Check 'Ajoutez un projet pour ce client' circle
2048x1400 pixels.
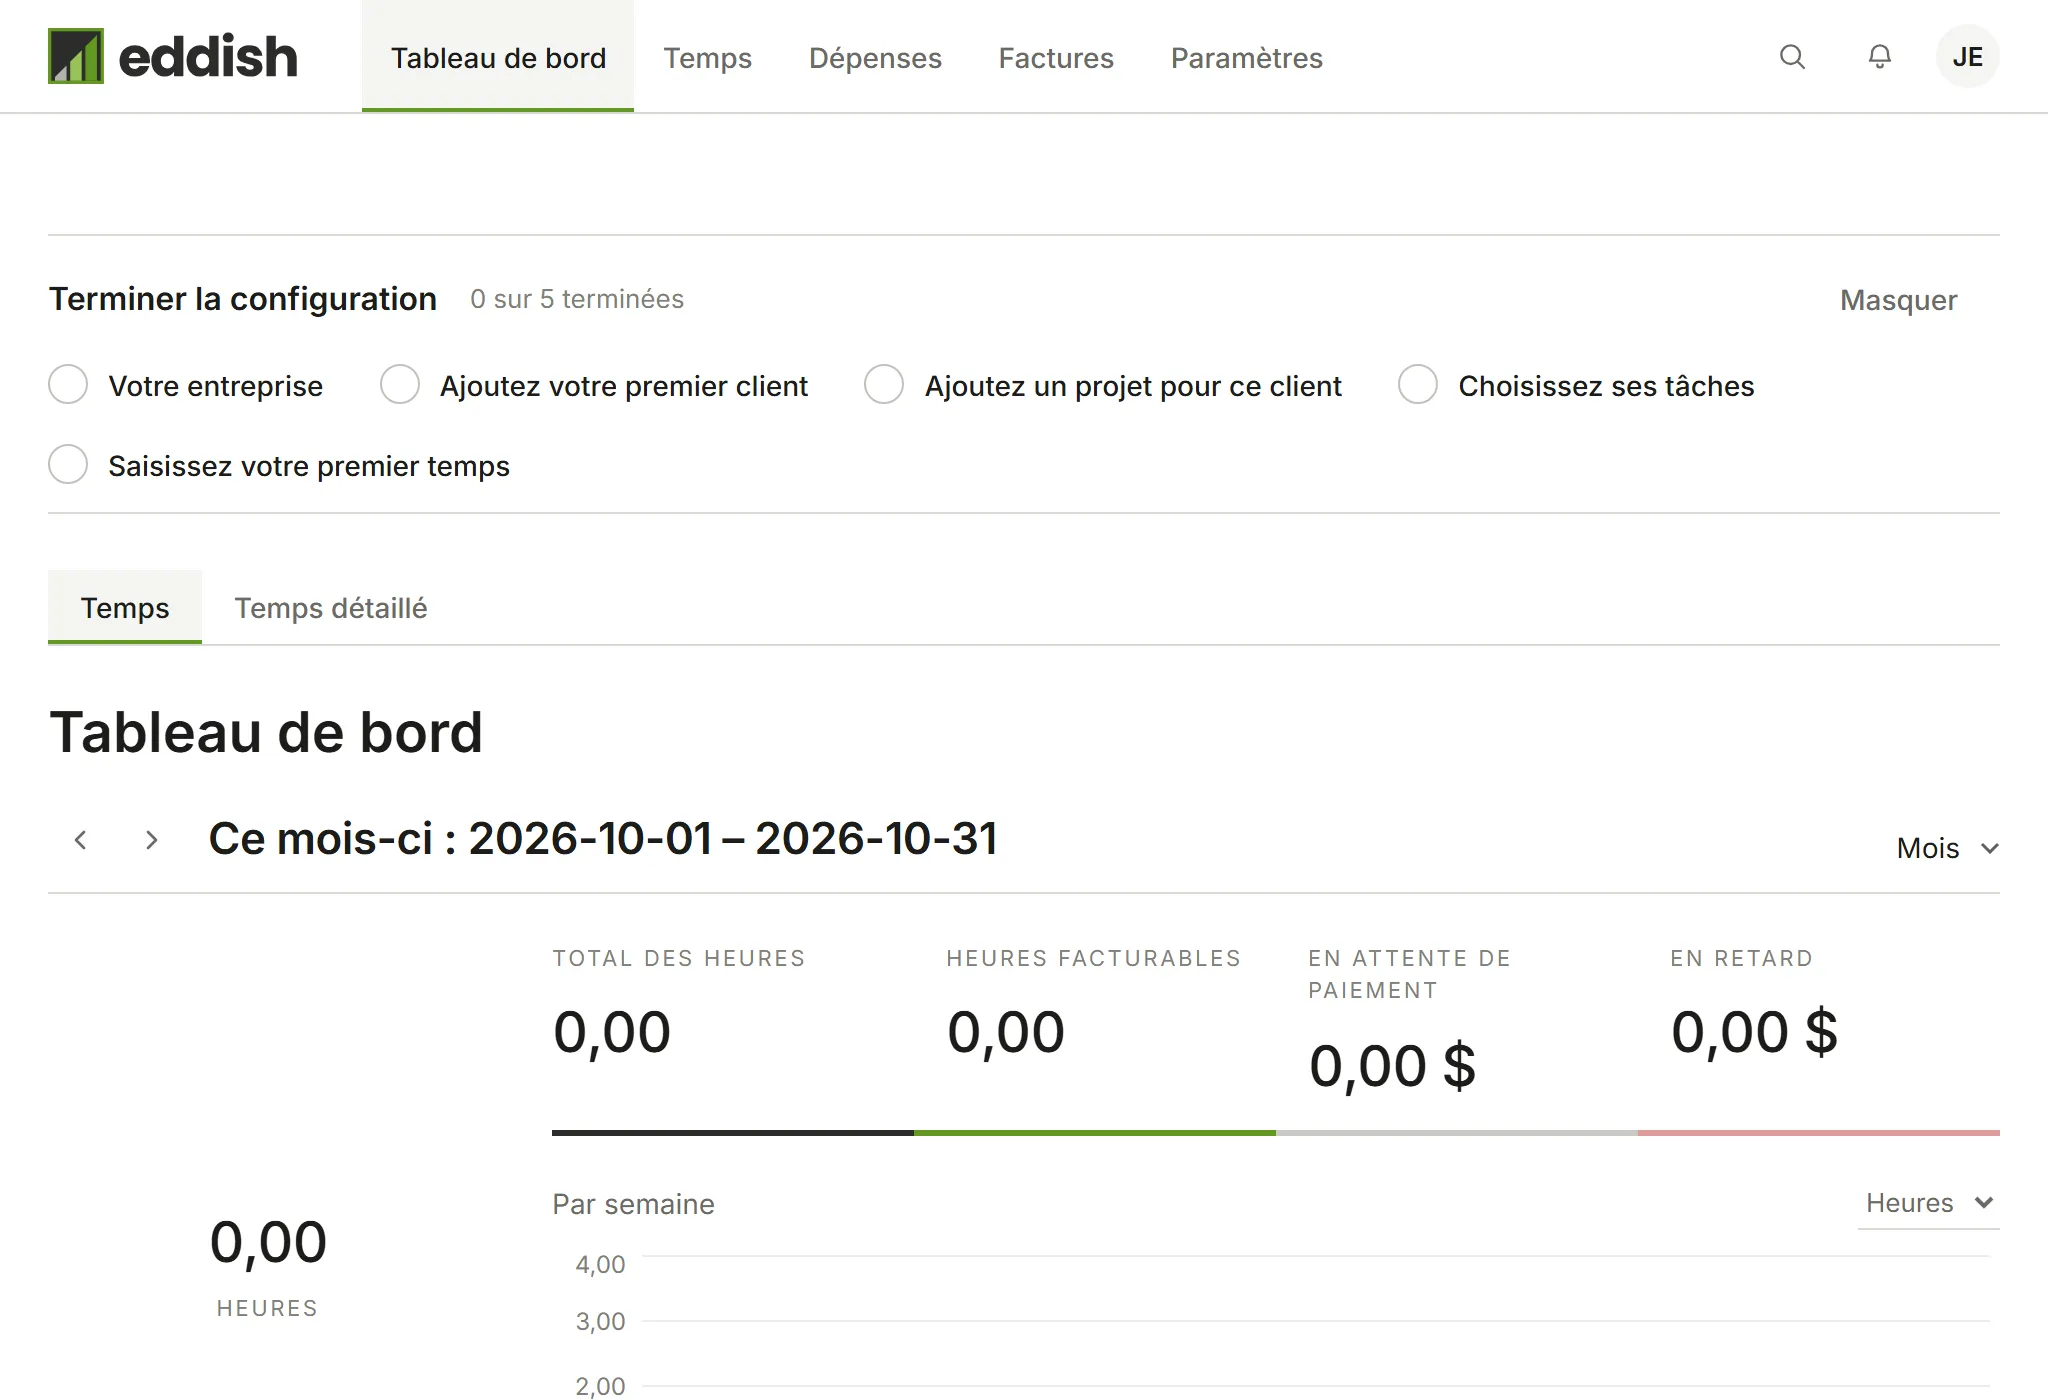[884, 385]
